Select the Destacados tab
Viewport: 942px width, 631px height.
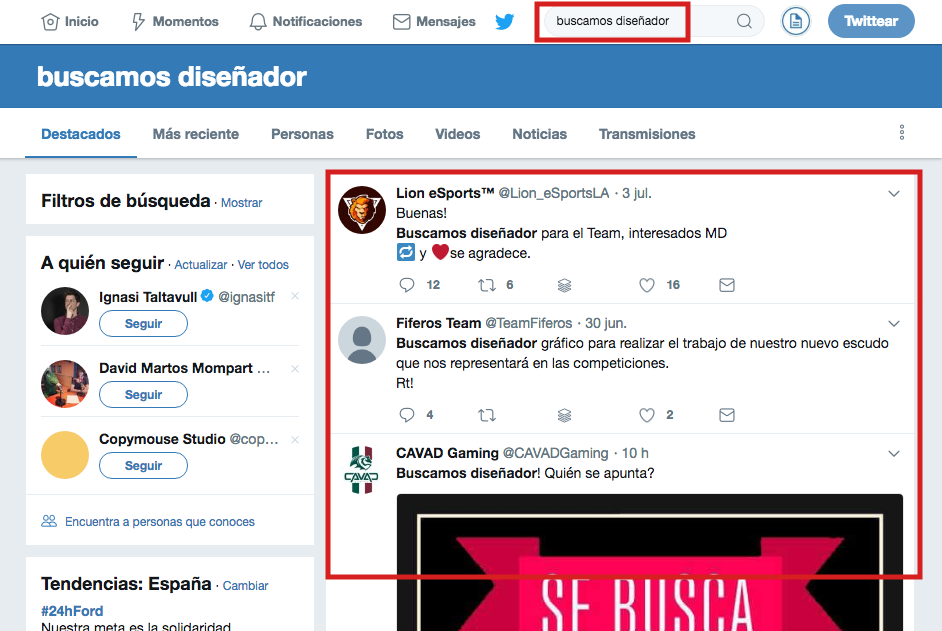(81, 134)
